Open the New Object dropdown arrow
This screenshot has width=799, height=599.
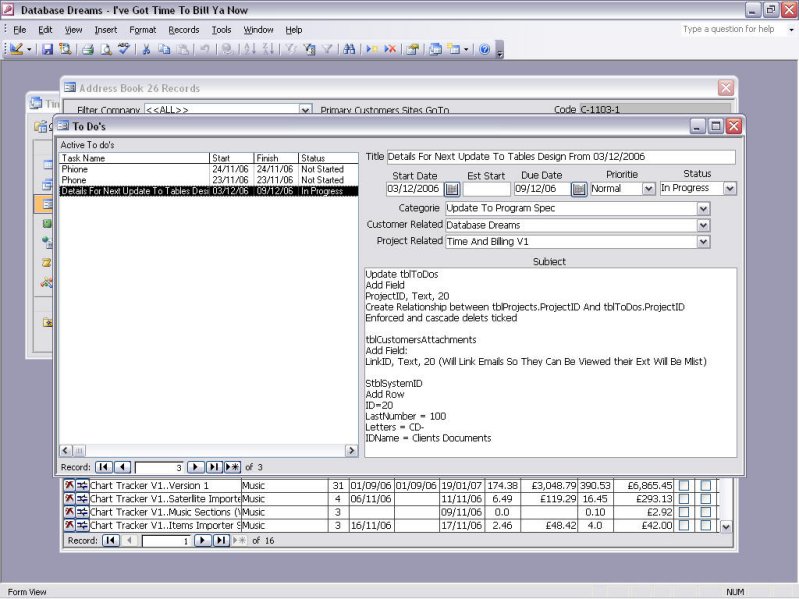466,49
